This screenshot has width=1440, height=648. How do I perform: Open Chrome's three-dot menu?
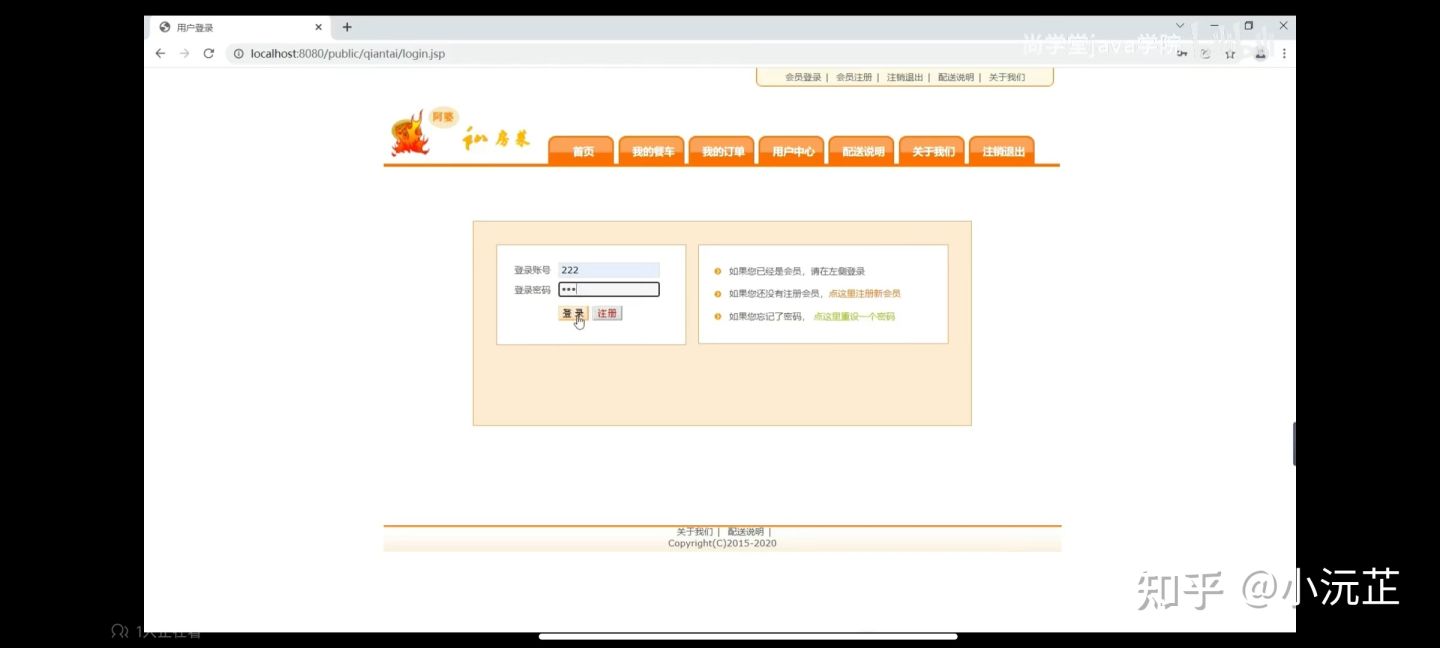click(1284, 54)
